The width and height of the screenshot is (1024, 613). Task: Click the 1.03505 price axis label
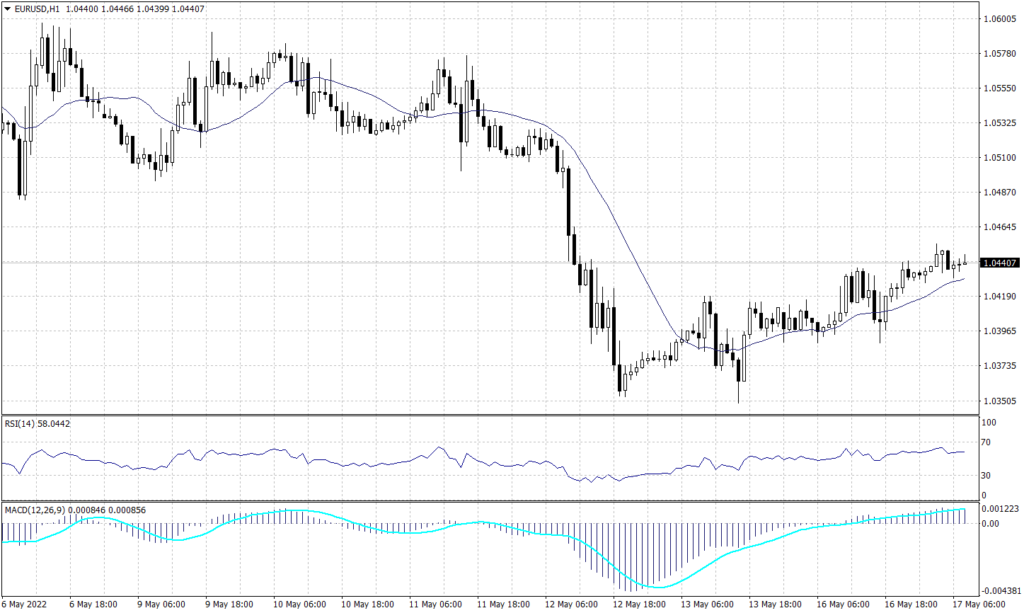point(1000,400)
